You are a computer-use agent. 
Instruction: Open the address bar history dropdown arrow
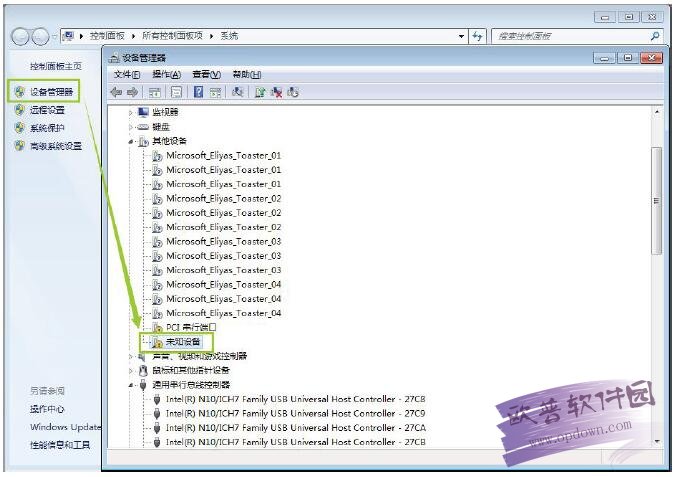pos(461,36)
